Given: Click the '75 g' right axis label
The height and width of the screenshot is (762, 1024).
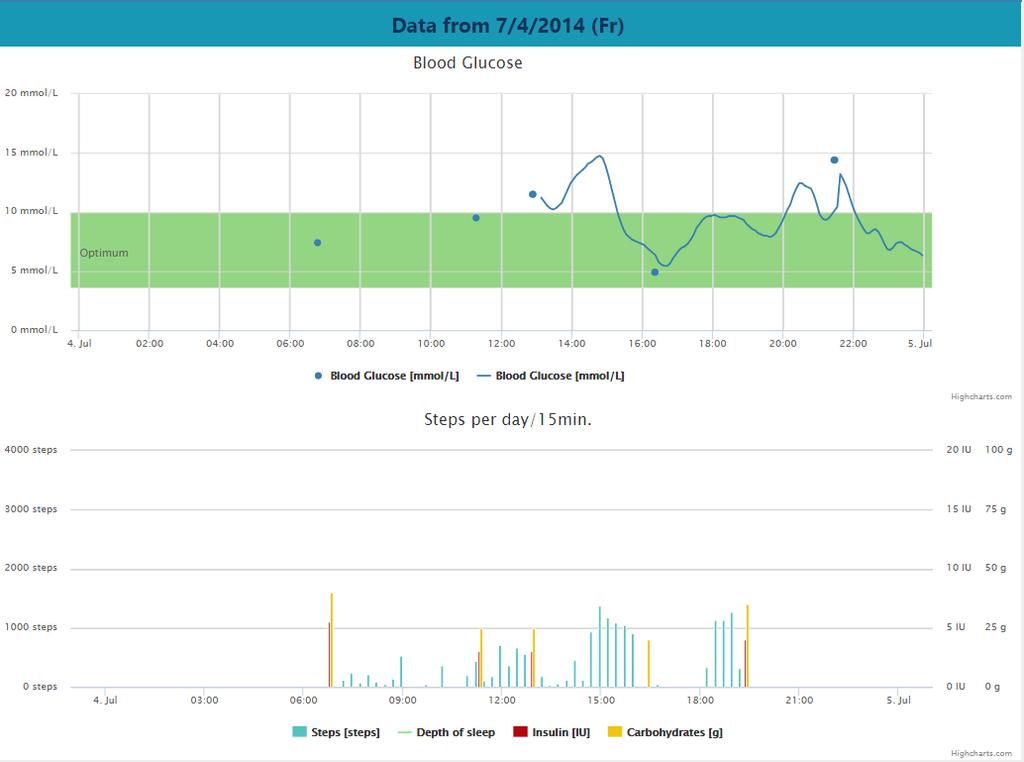Looking at the screenshot, I should [995, 509].
